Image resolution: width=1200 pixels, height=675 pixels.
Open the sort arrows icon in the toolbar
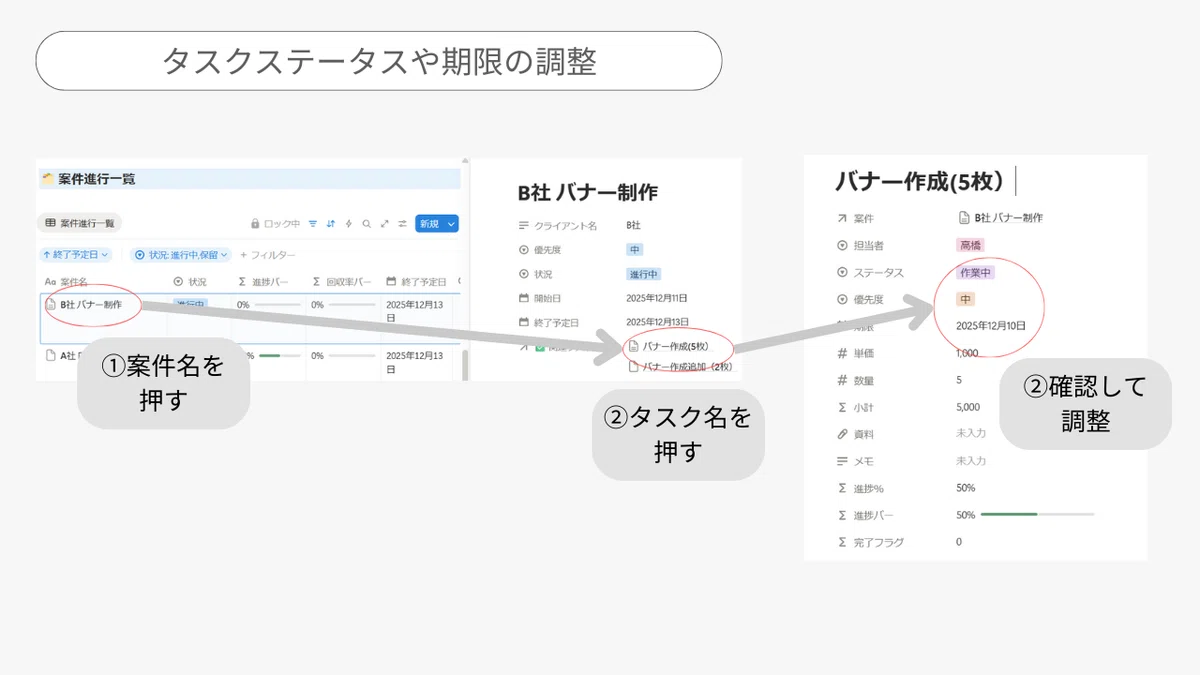click(x=331, y=224)
